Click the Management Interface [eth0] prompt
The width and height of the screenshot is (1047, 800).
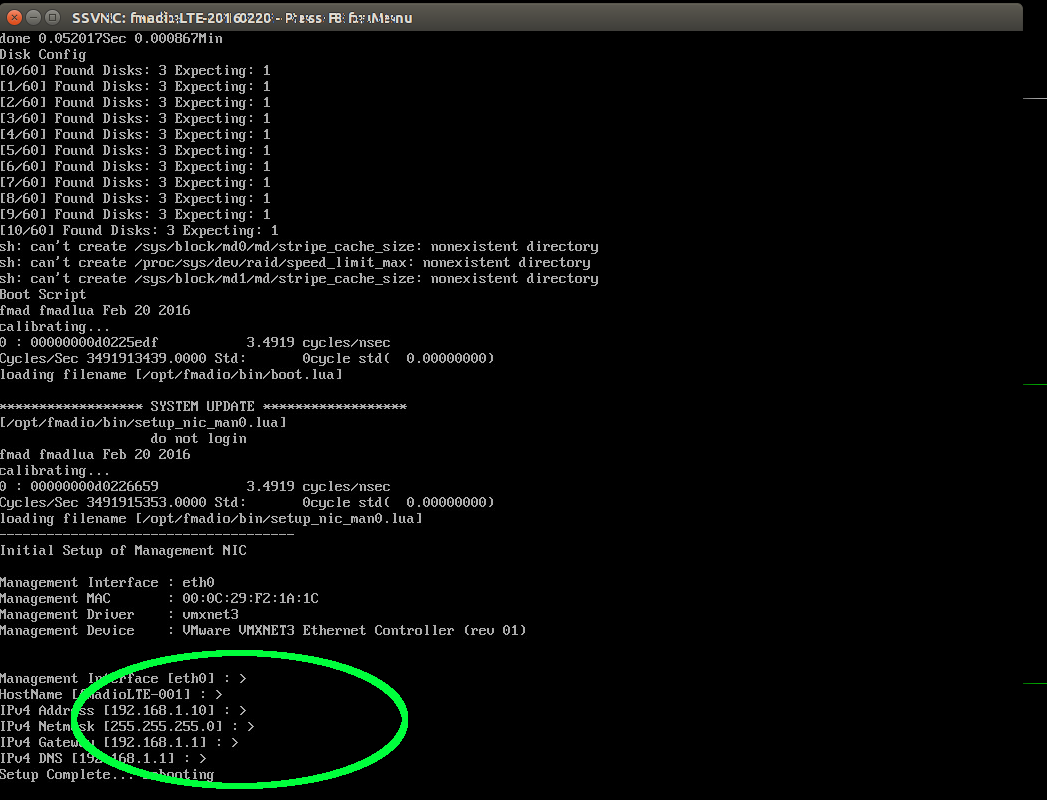click(125, 678)
